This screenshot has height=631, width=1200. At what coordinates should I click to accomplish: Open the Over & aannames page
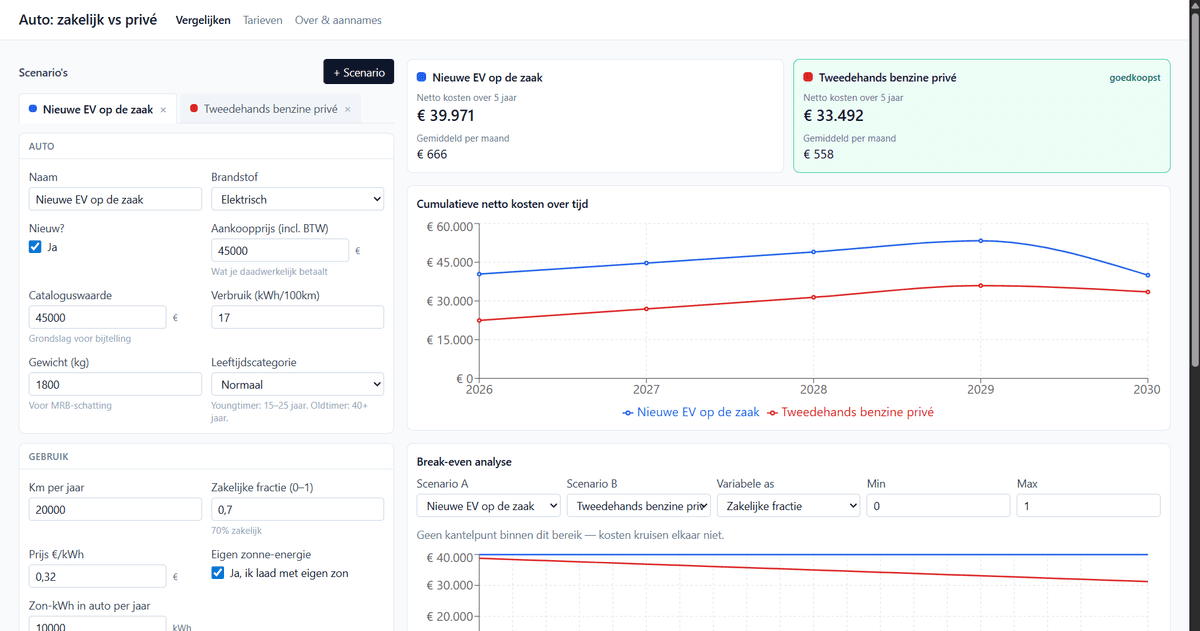pos(338,20)
